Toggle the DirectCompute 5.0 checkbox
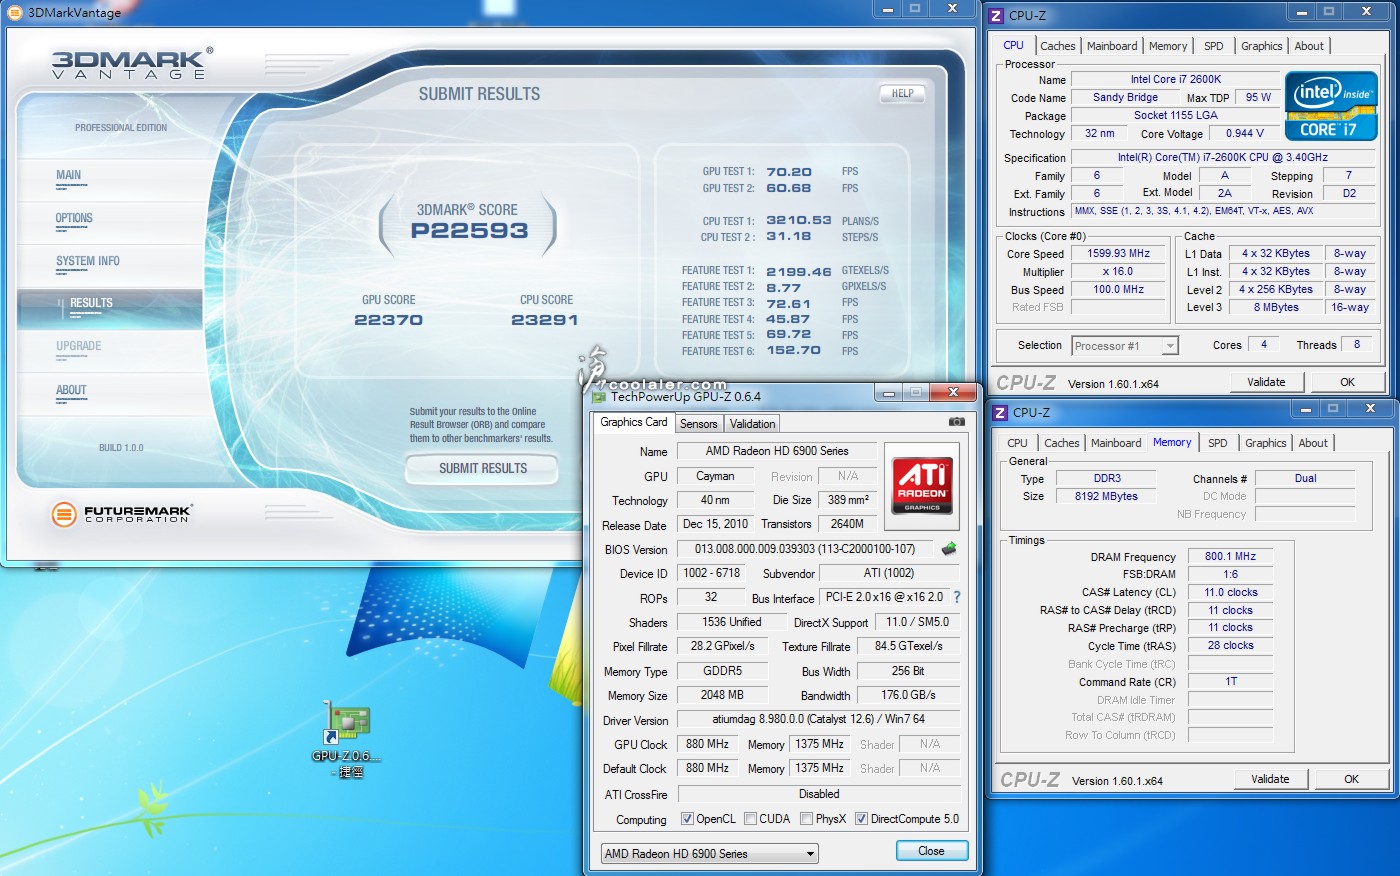The height and width of the screenshot is (876, 1400). [861, 819]
